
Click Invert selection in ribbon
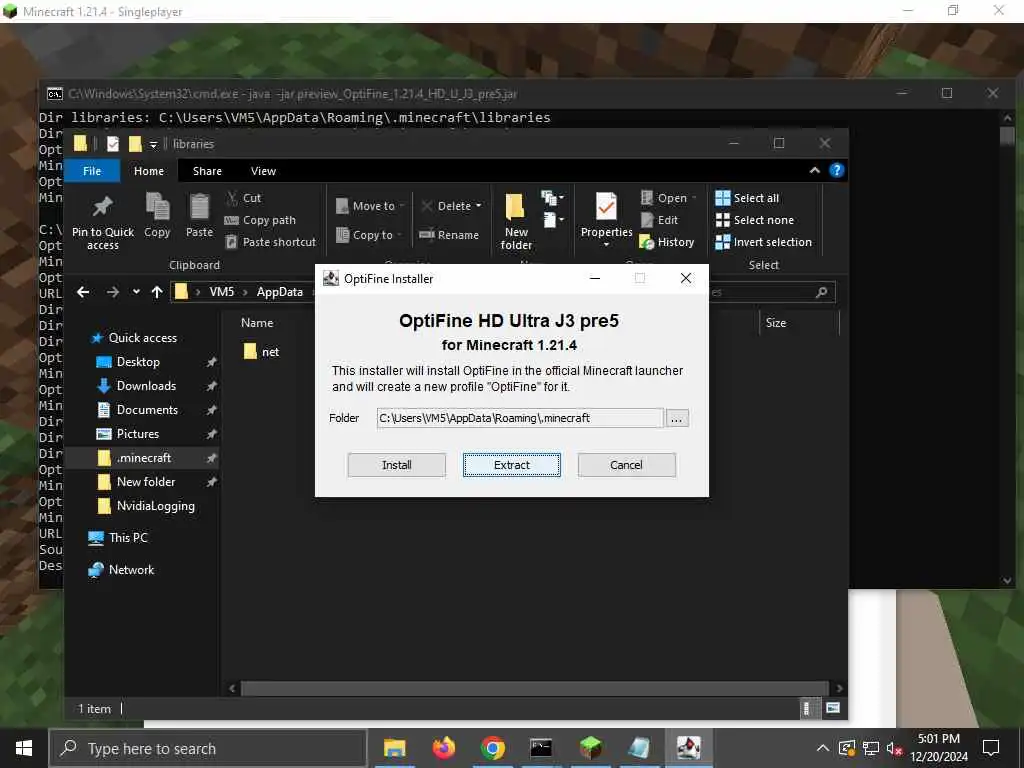pyautogui.click(x=763, y=242)
